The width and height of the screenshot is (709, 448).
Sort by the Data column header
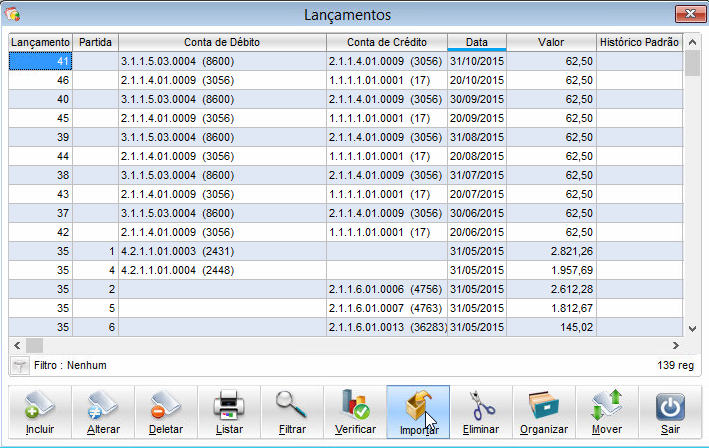coord(477,43)
